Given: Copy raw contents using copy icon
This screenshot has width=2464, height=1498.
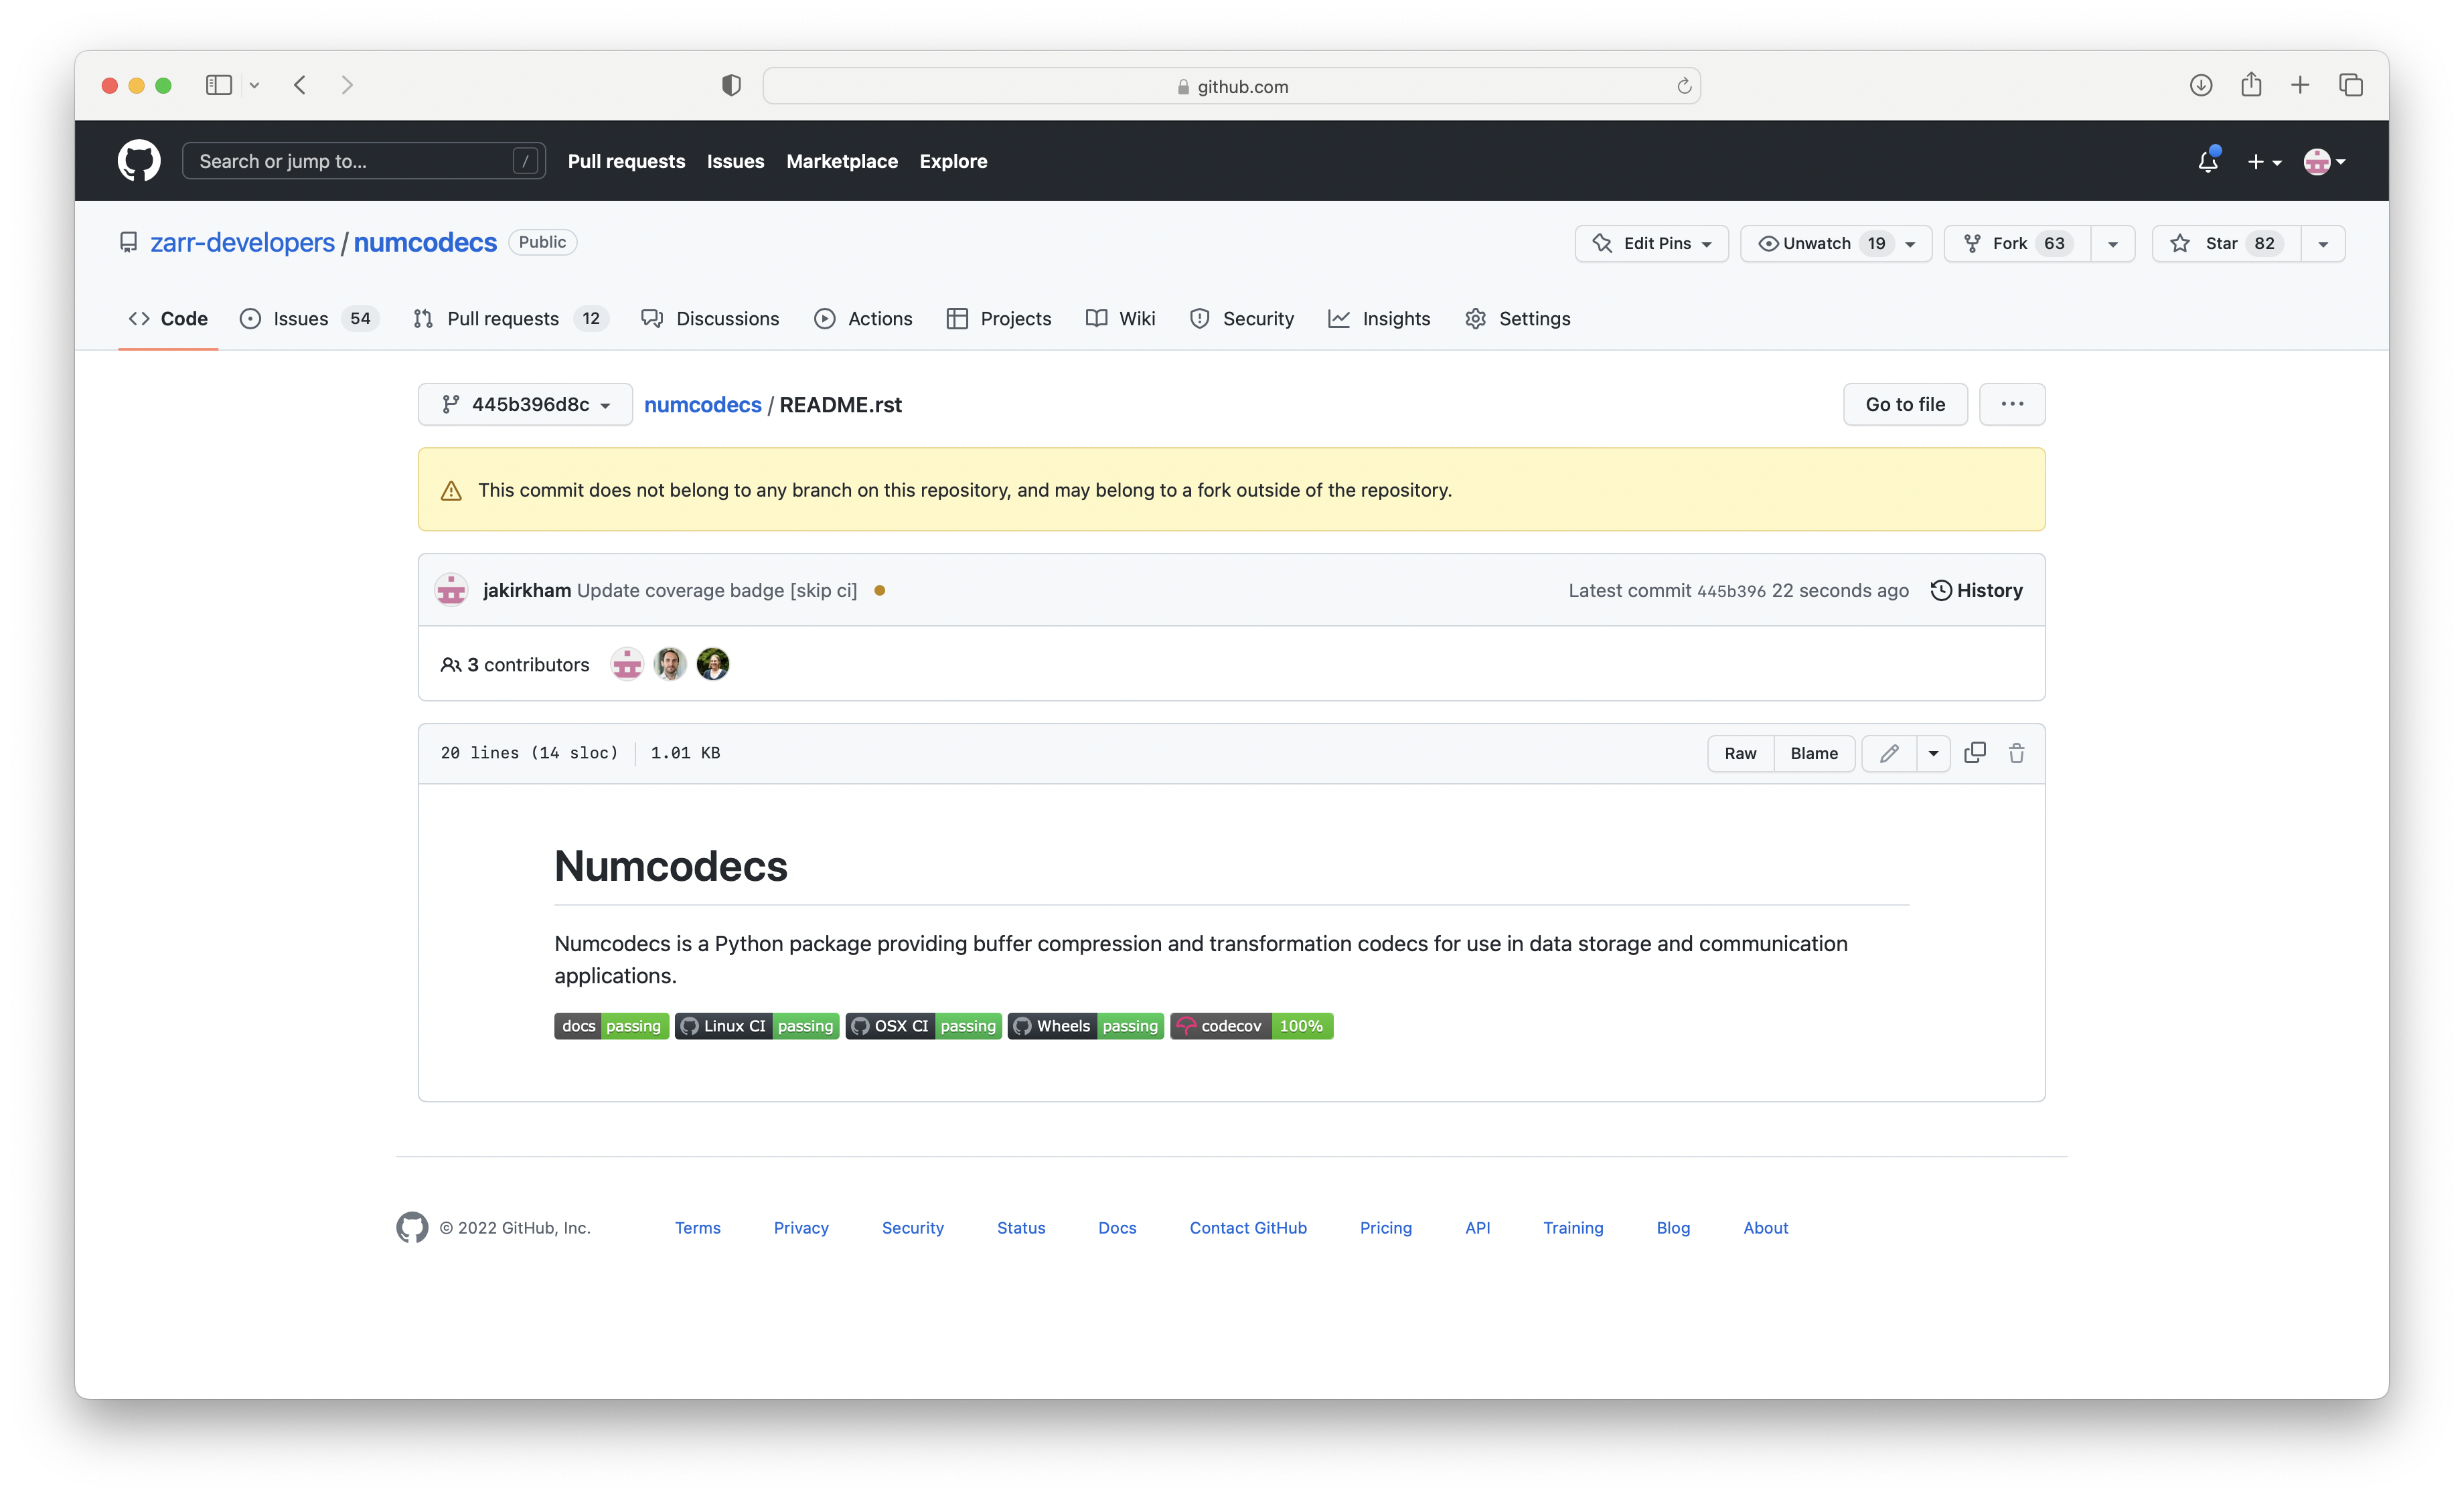Looking at the screenshot, I should click(x=1974, y=753).
